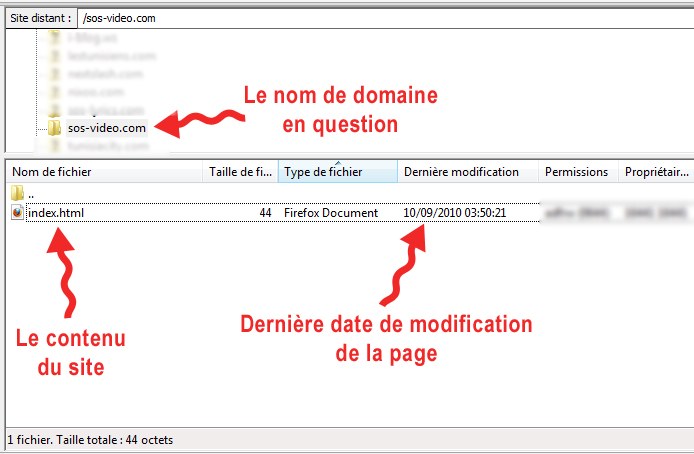This screenshot has width=694, height=454.
Task: Click the Firefox Document type cell
Action: click(x=331, y=213)
